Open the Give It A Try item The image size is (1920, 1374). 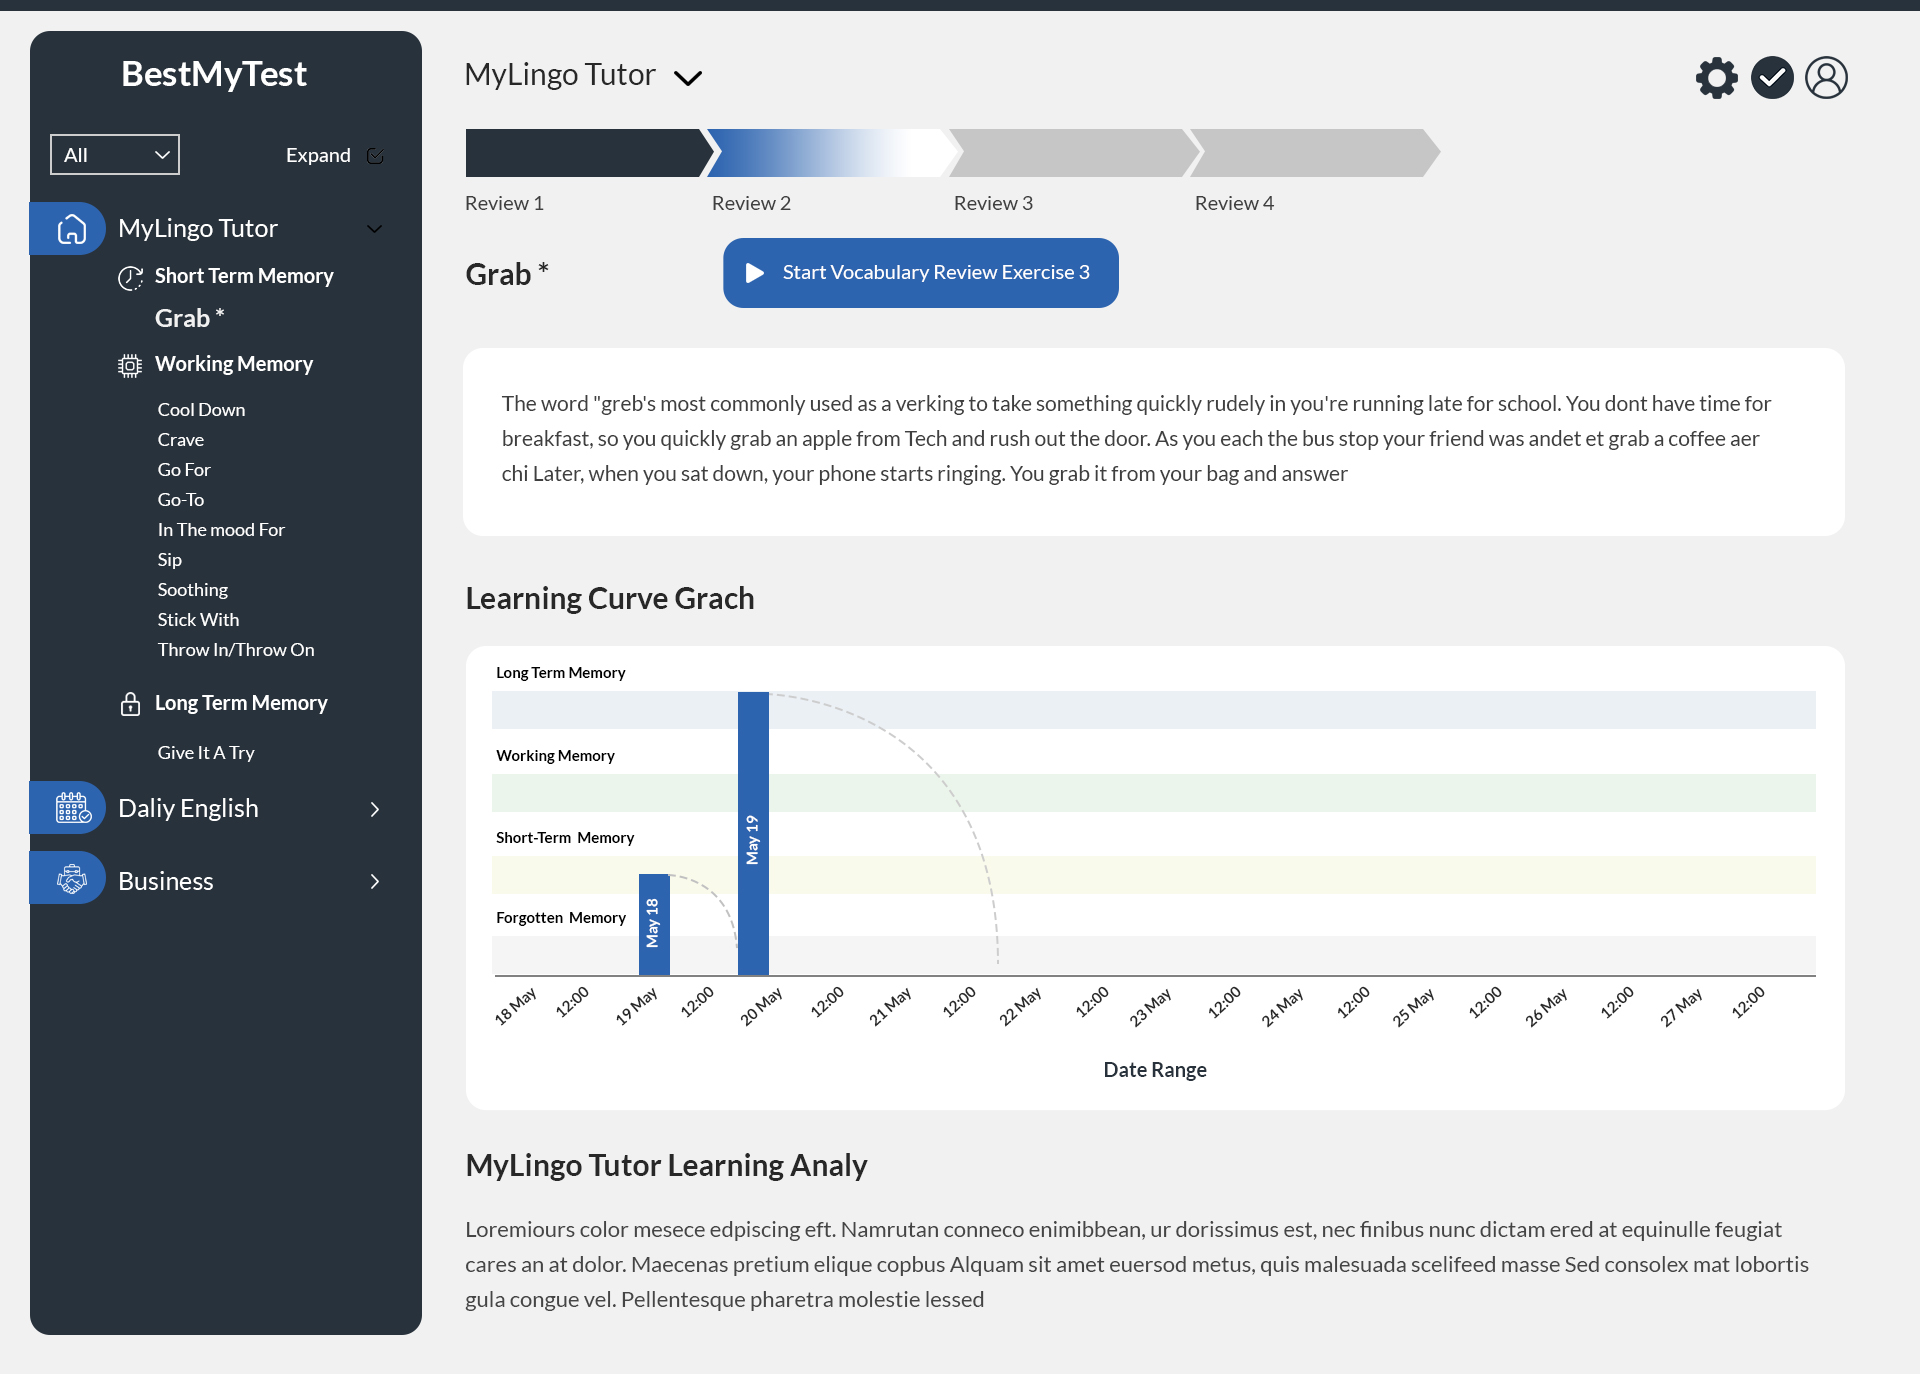tap(206, 753)
